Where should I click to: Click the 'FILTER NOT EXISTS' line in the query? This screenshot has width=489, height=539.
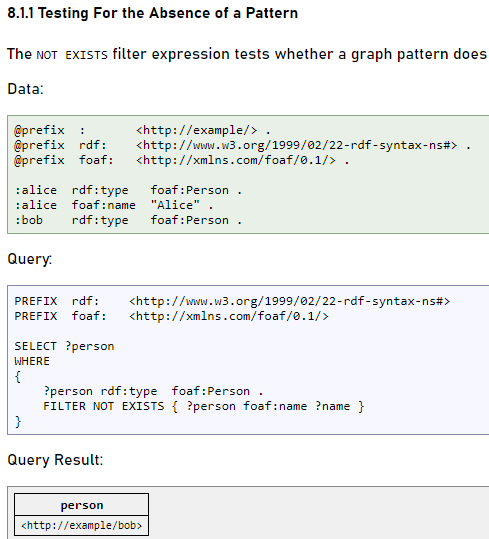pos(203,406)
